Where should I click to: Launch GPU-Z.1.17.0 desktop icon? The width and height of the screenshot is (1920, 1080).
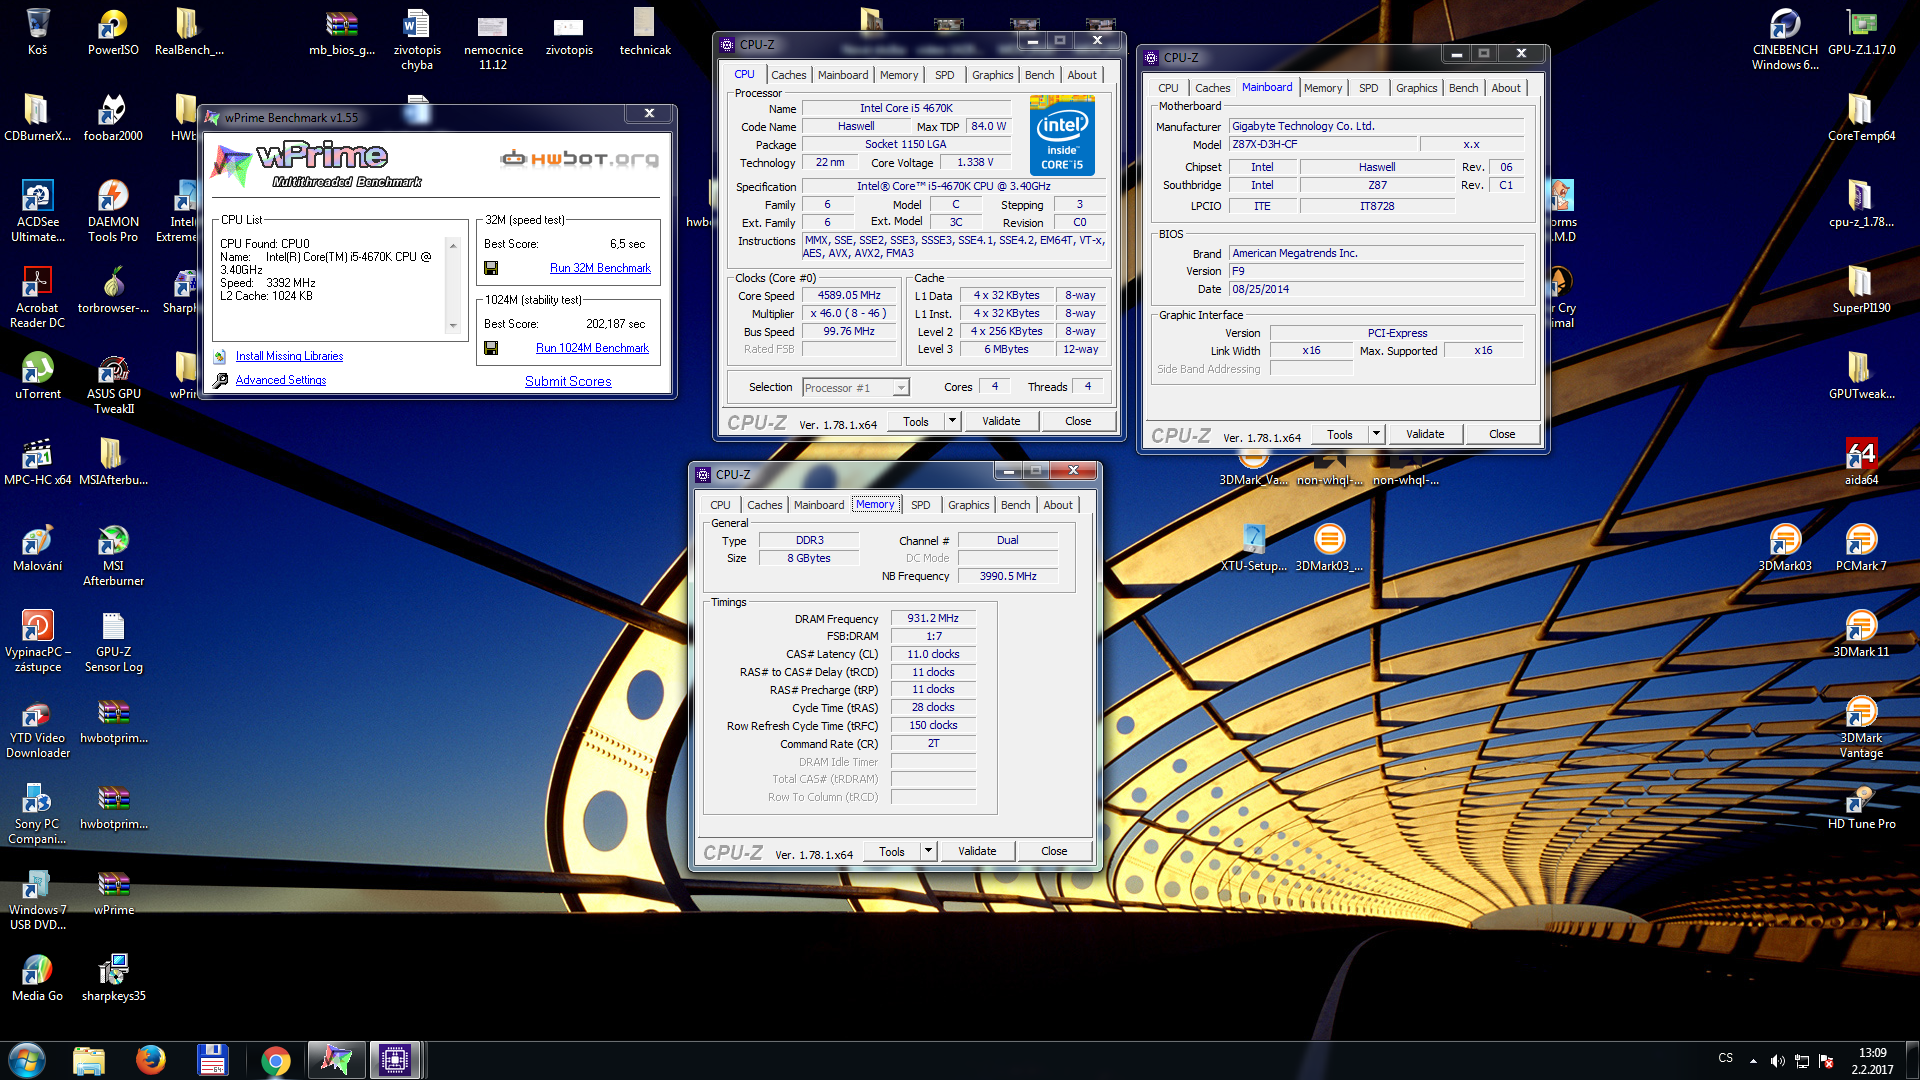(x=1861, y=31)
